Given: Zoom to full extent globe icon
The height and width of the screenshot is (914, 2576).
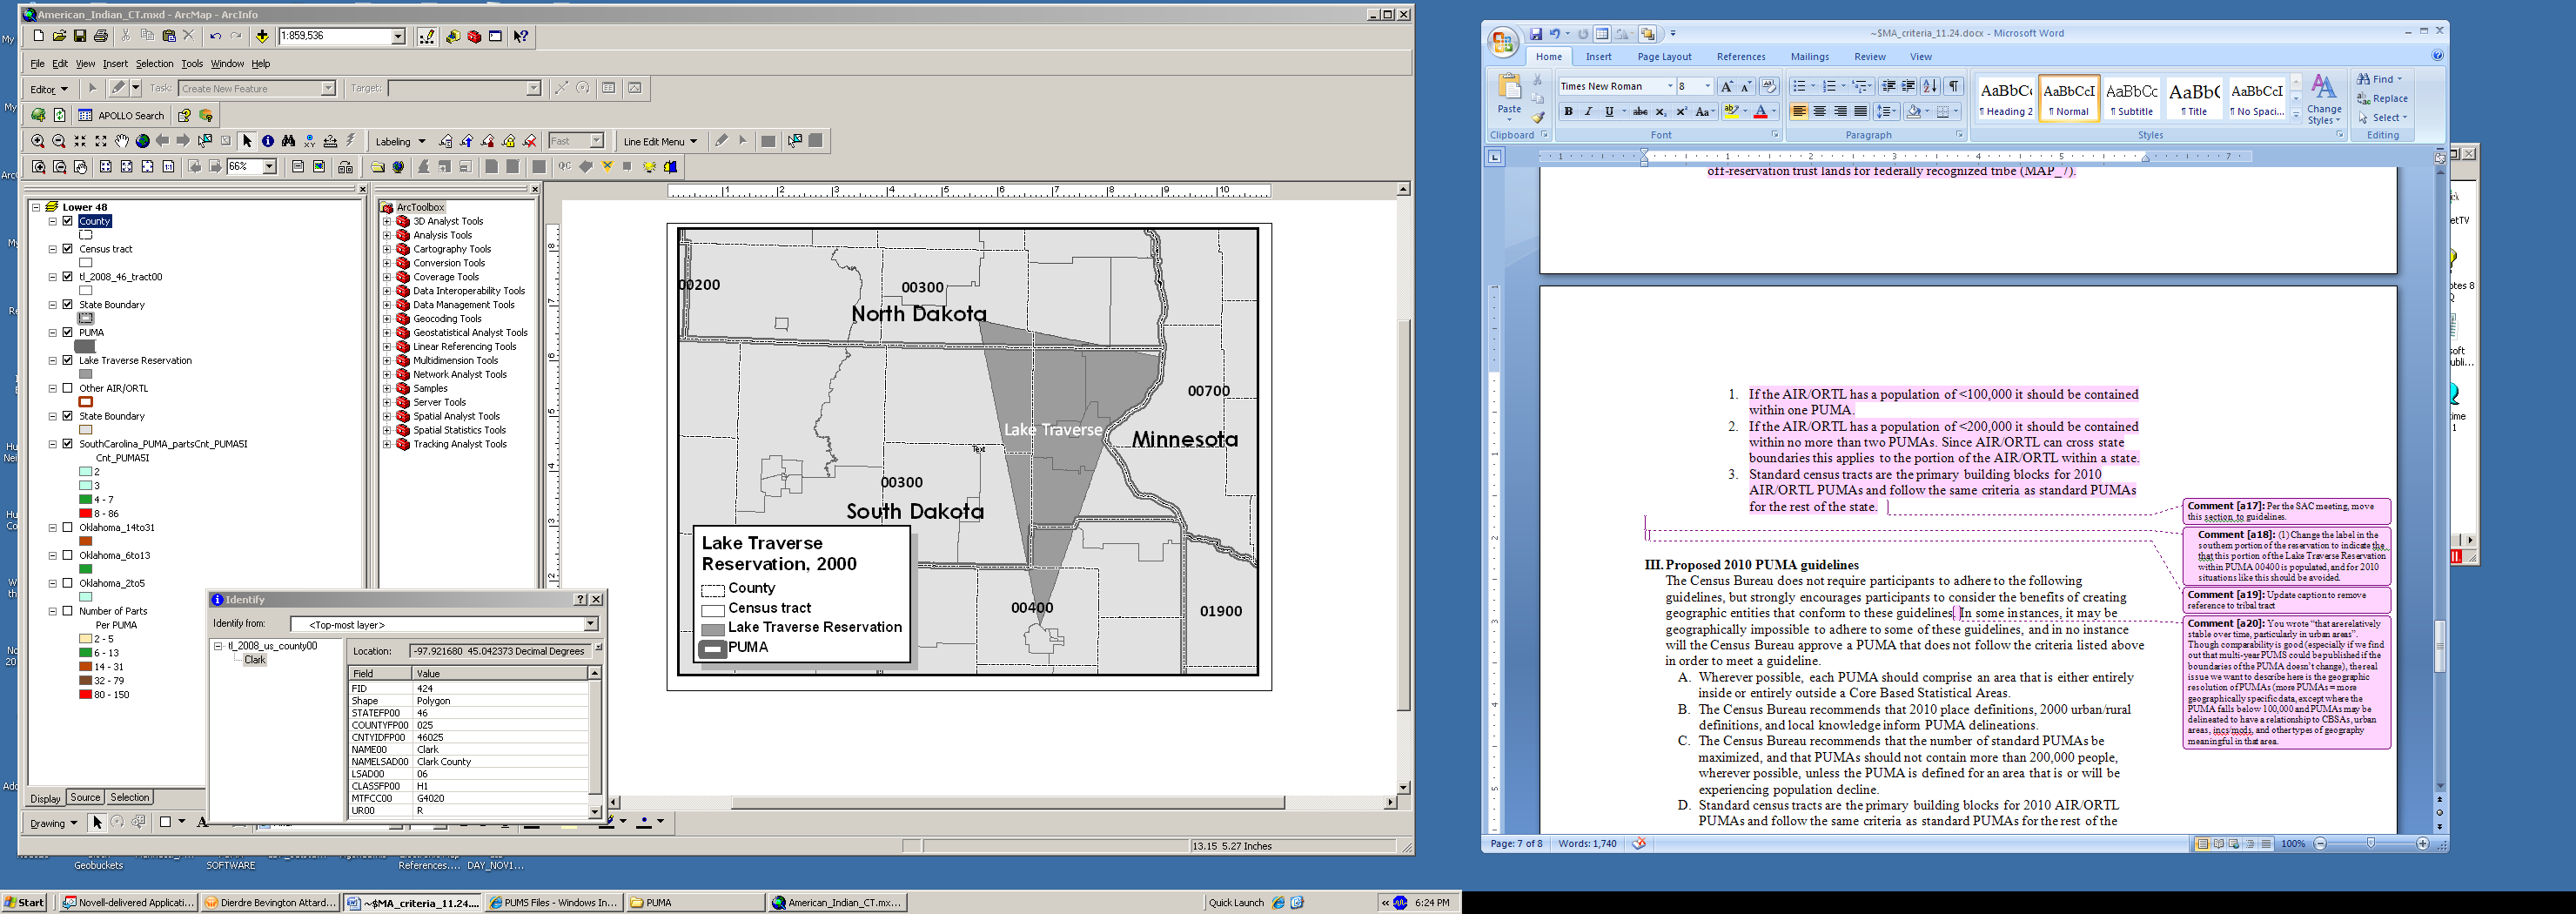Looking at the screenshot, I should 143,142.
